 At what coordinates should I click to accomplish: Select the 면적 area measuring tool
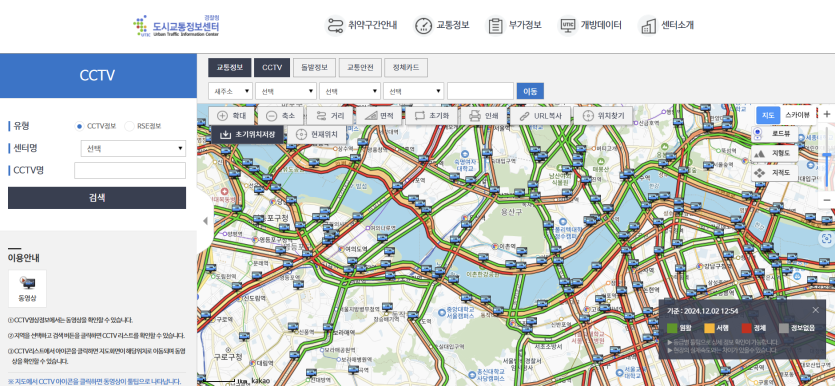(379, 116)
